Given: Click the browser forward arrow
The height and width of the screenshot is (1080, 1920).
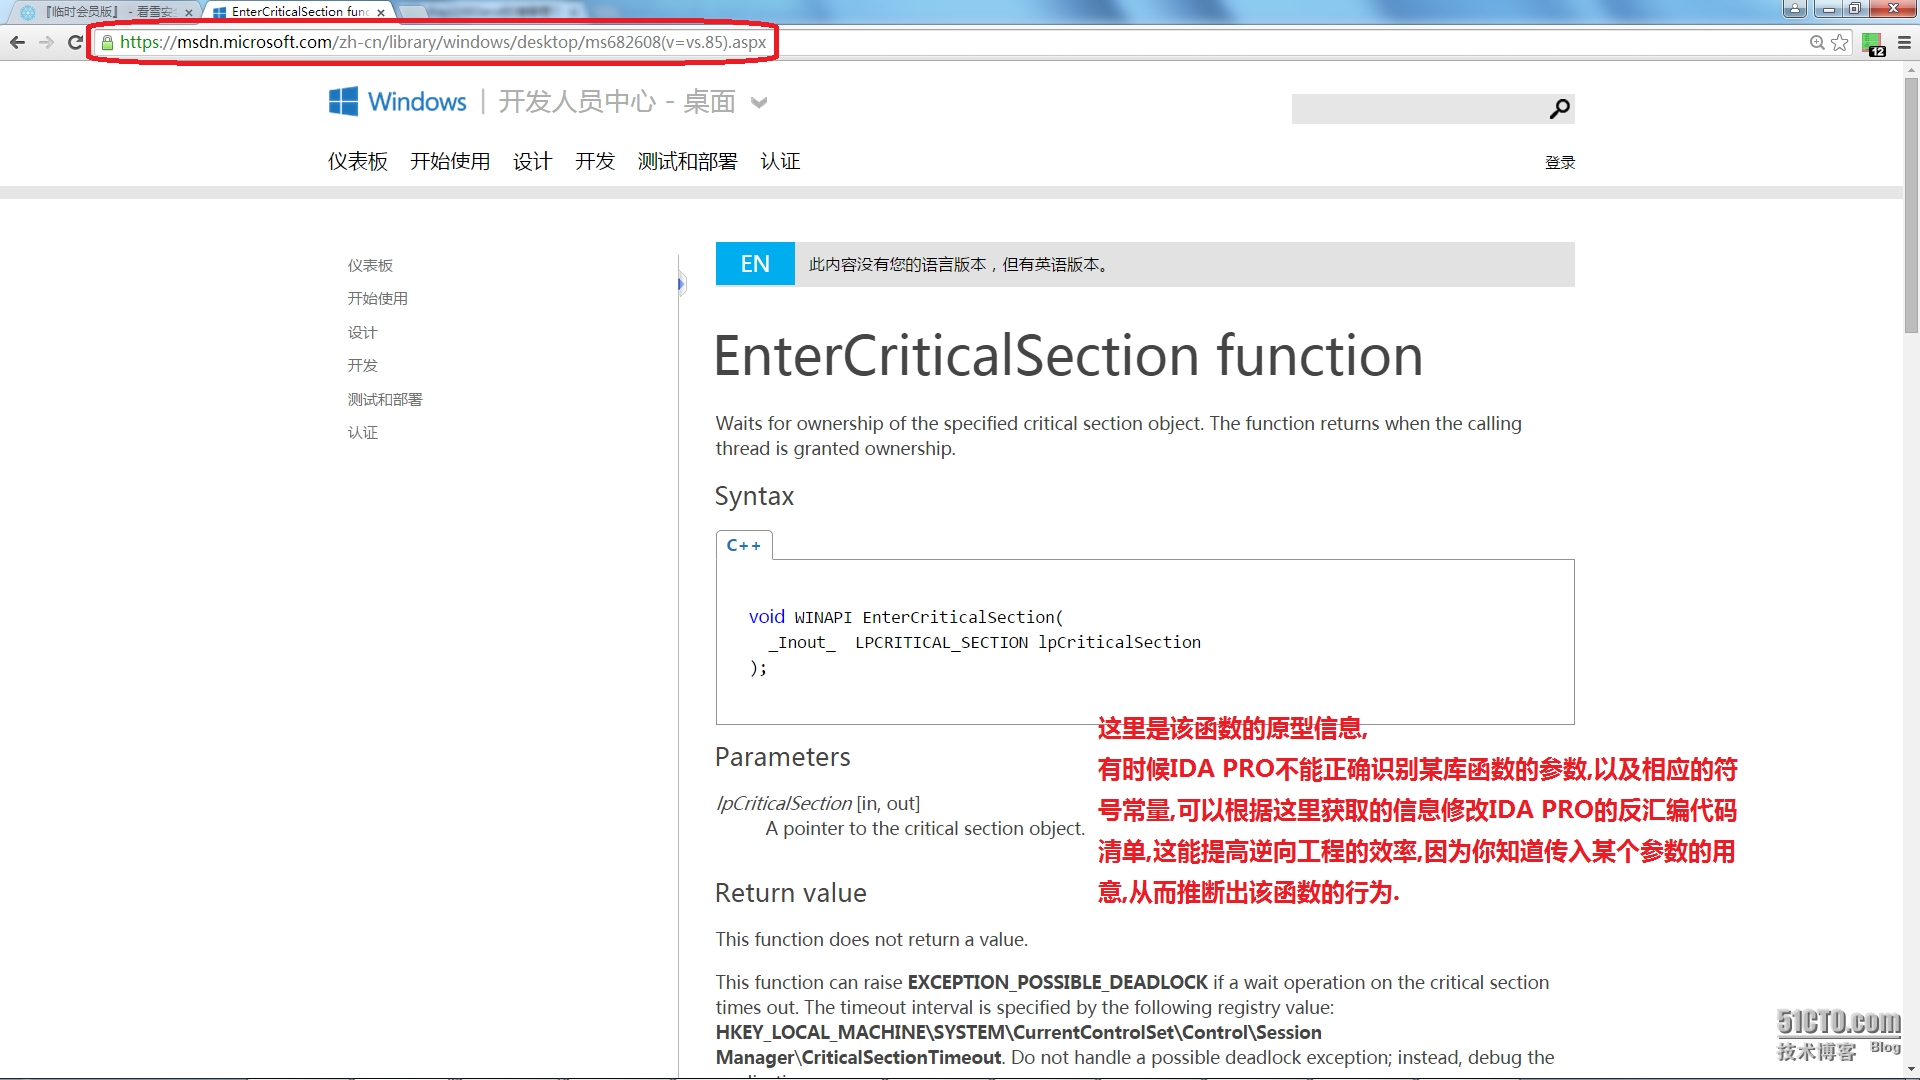Looking at the screenshot, I should (46, 42).
